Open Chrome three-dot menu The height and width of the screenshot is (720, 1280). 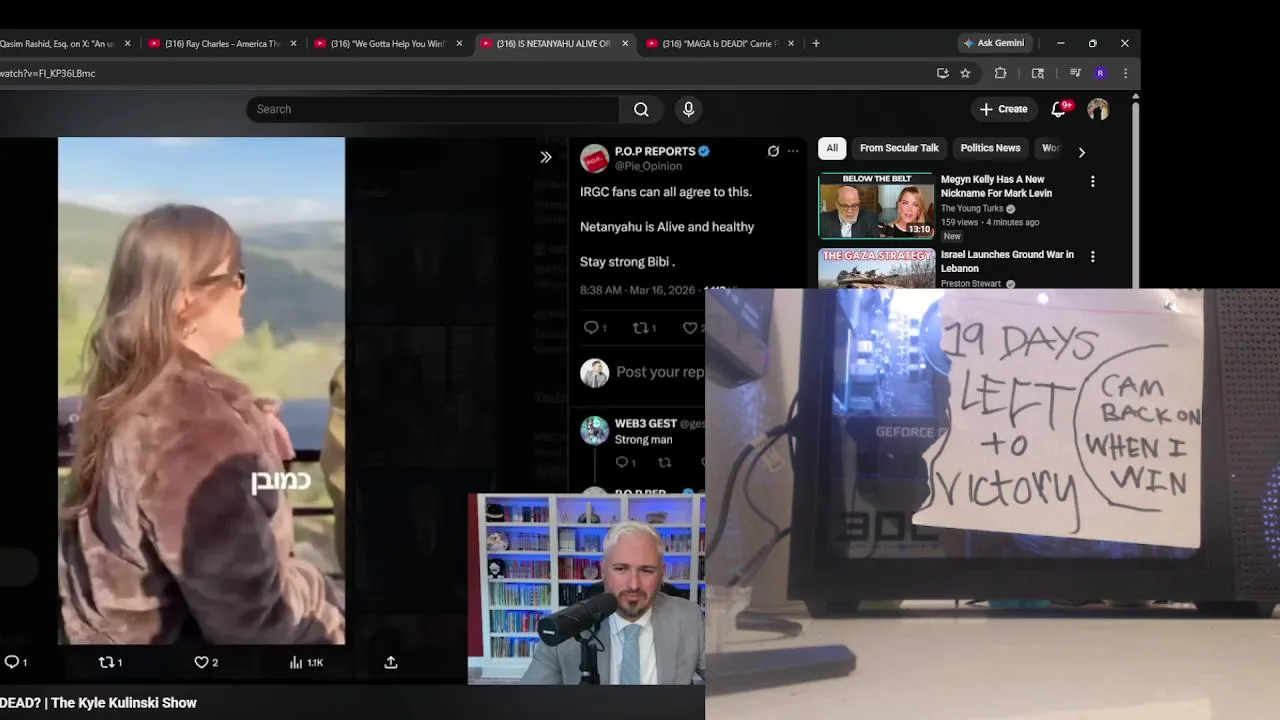tap(1125, 73)
